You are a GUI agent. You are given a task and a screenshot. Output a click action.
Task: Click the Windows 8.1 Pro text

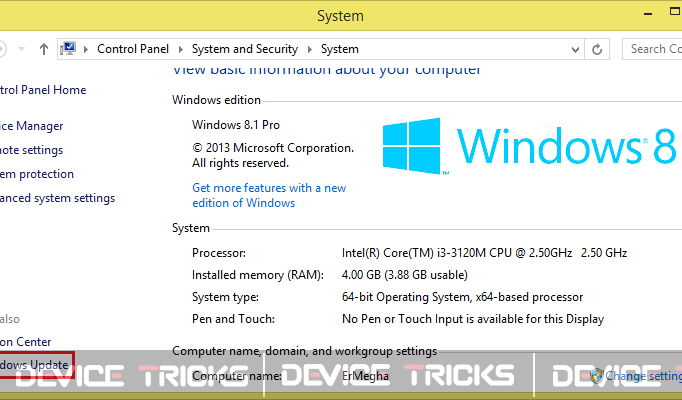(x=236, y=125)
